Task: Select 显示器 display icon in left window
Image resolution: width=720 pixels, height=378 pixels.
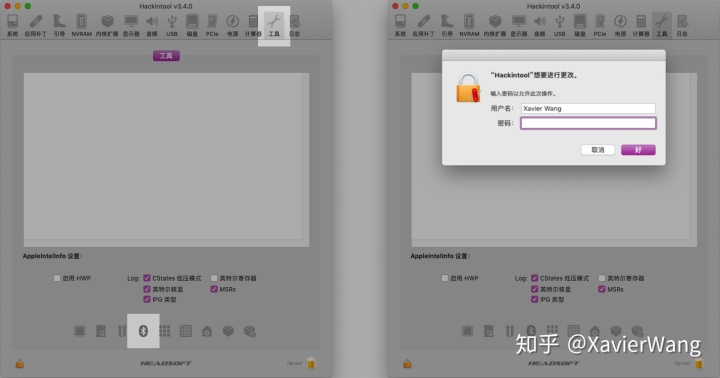Action: coord(131,25)
